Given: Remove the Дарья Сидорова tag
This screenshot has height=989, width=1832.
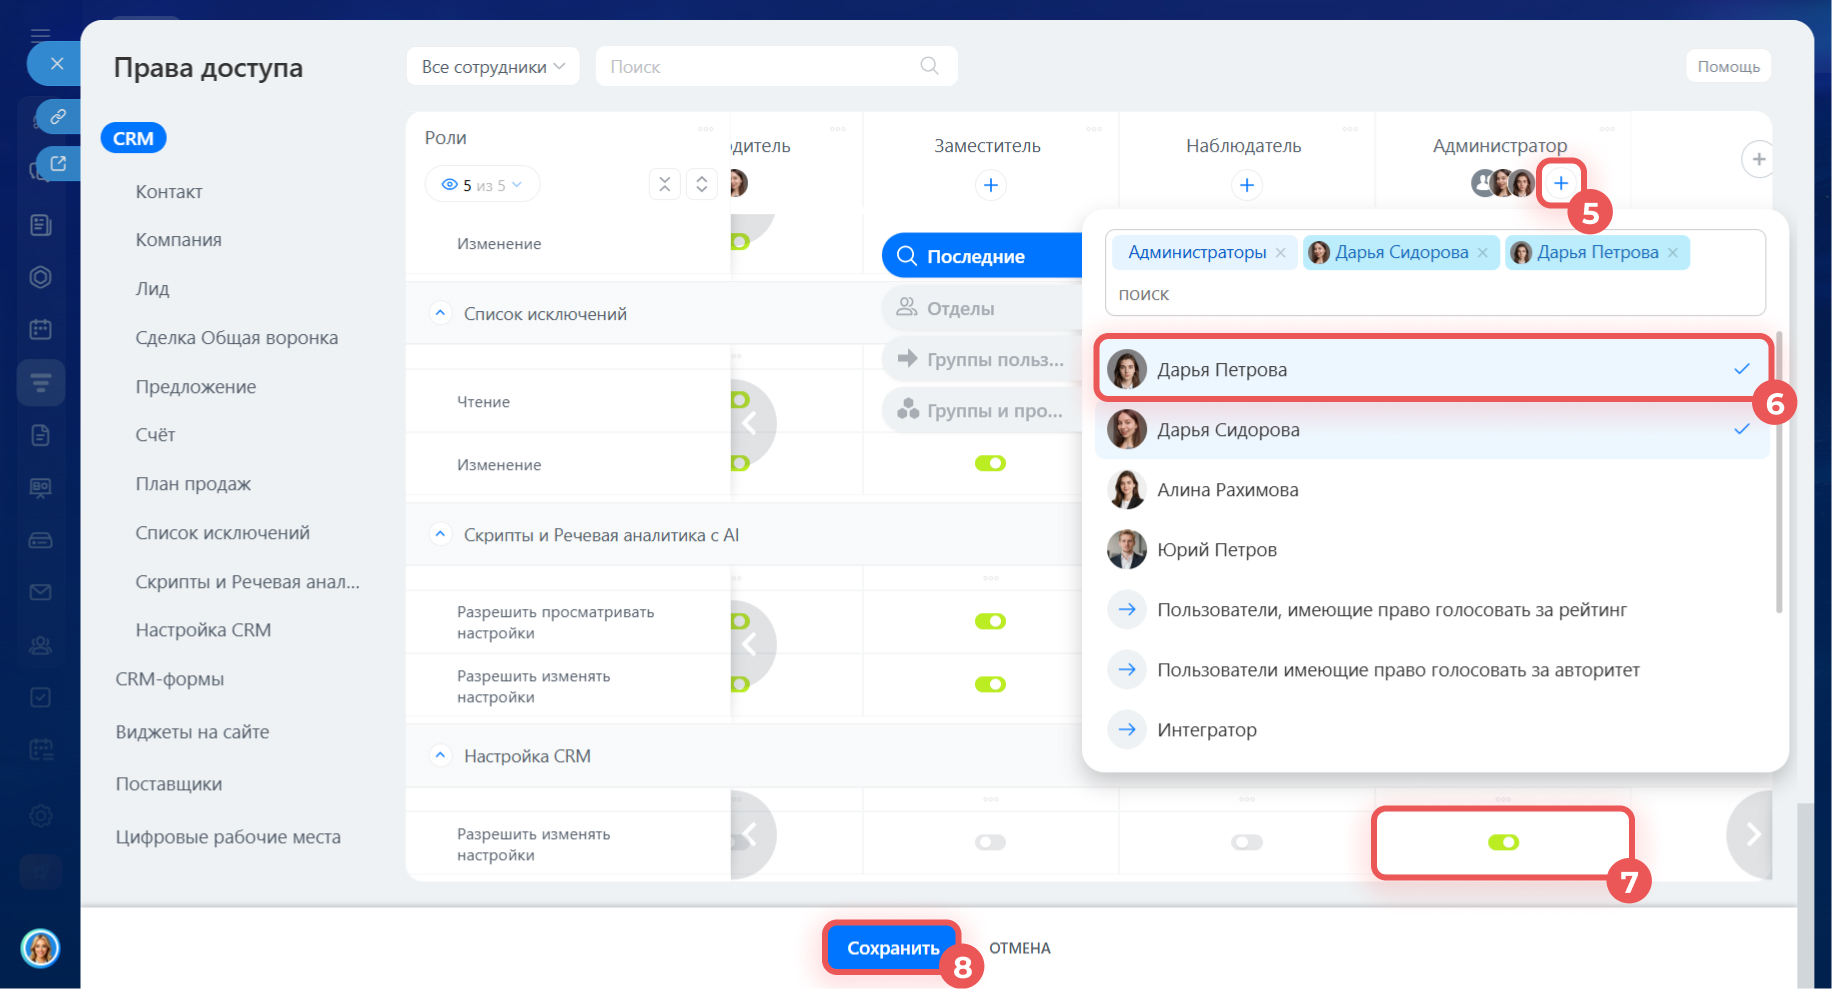Looking at the screenshot, I should pos(1483,253).
